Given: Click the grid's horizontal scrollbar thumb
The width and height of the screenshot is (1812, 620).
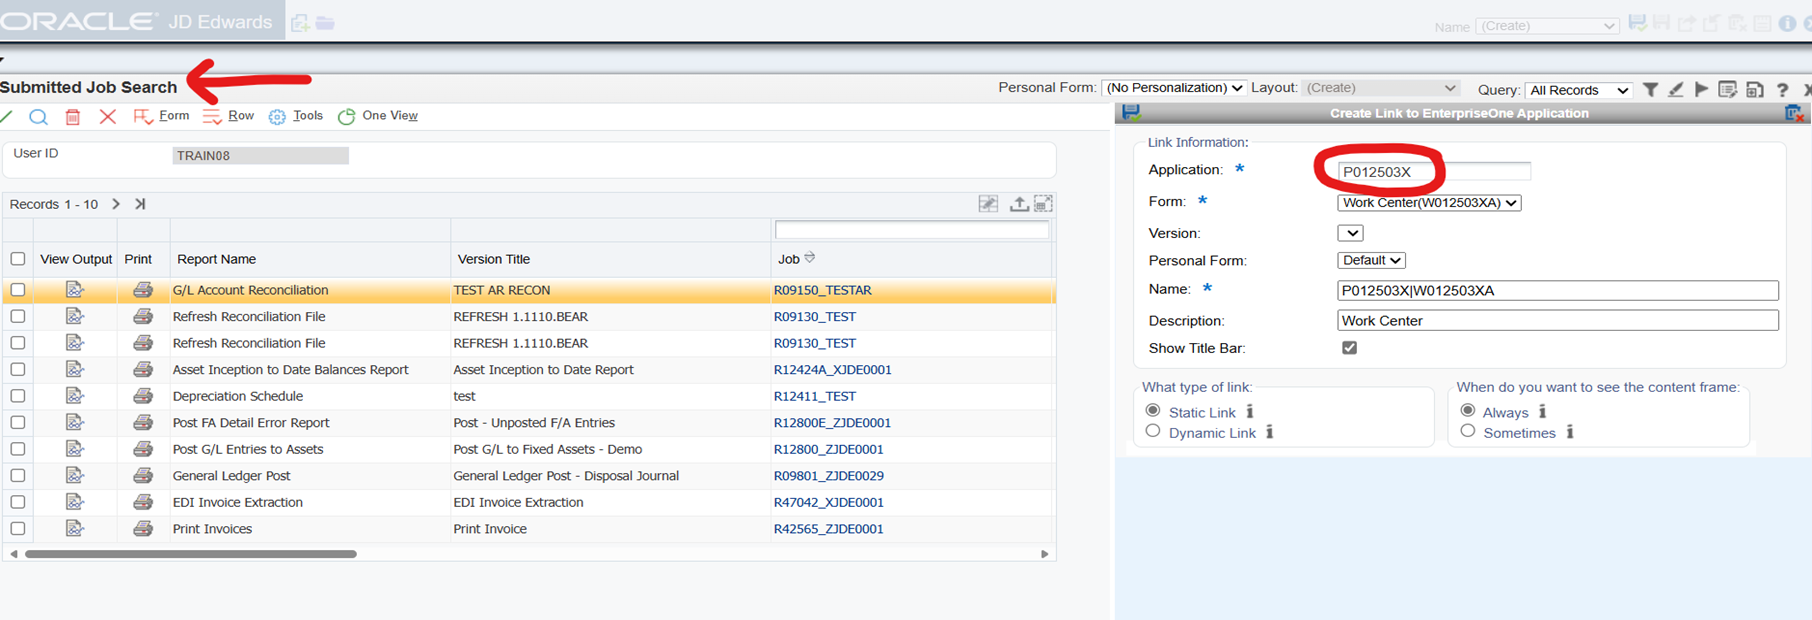Looking at the screenshot, I should point(191,554).
